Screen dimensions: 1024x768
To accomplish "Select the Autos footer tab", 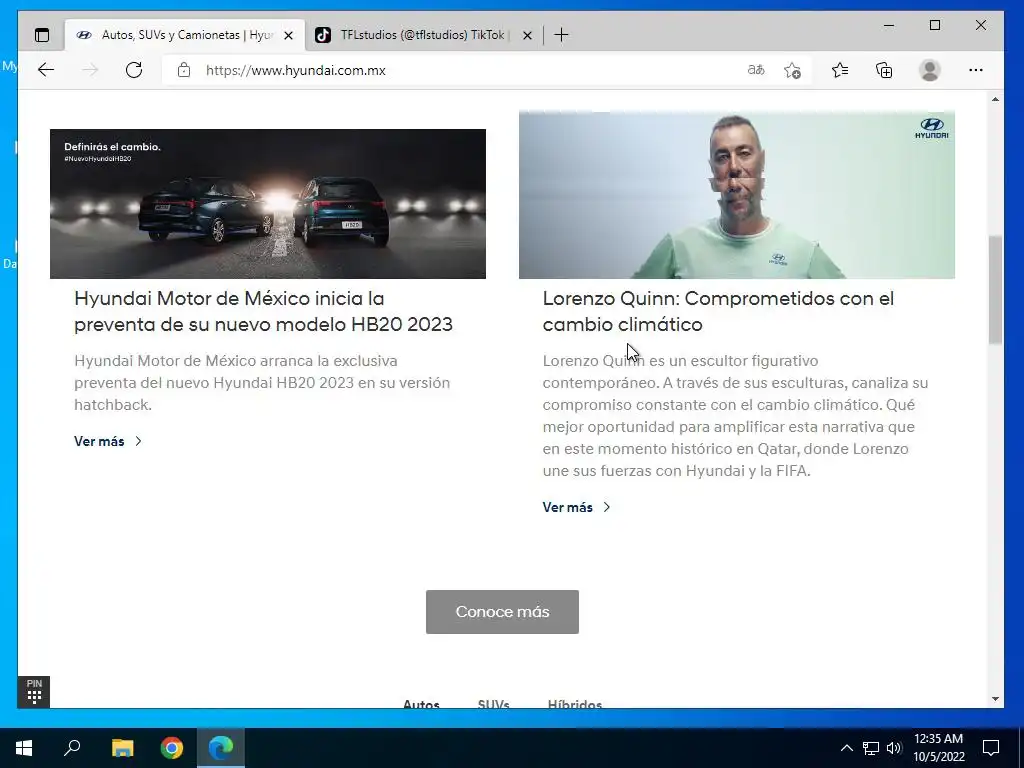I will click(x=421, y=704).
